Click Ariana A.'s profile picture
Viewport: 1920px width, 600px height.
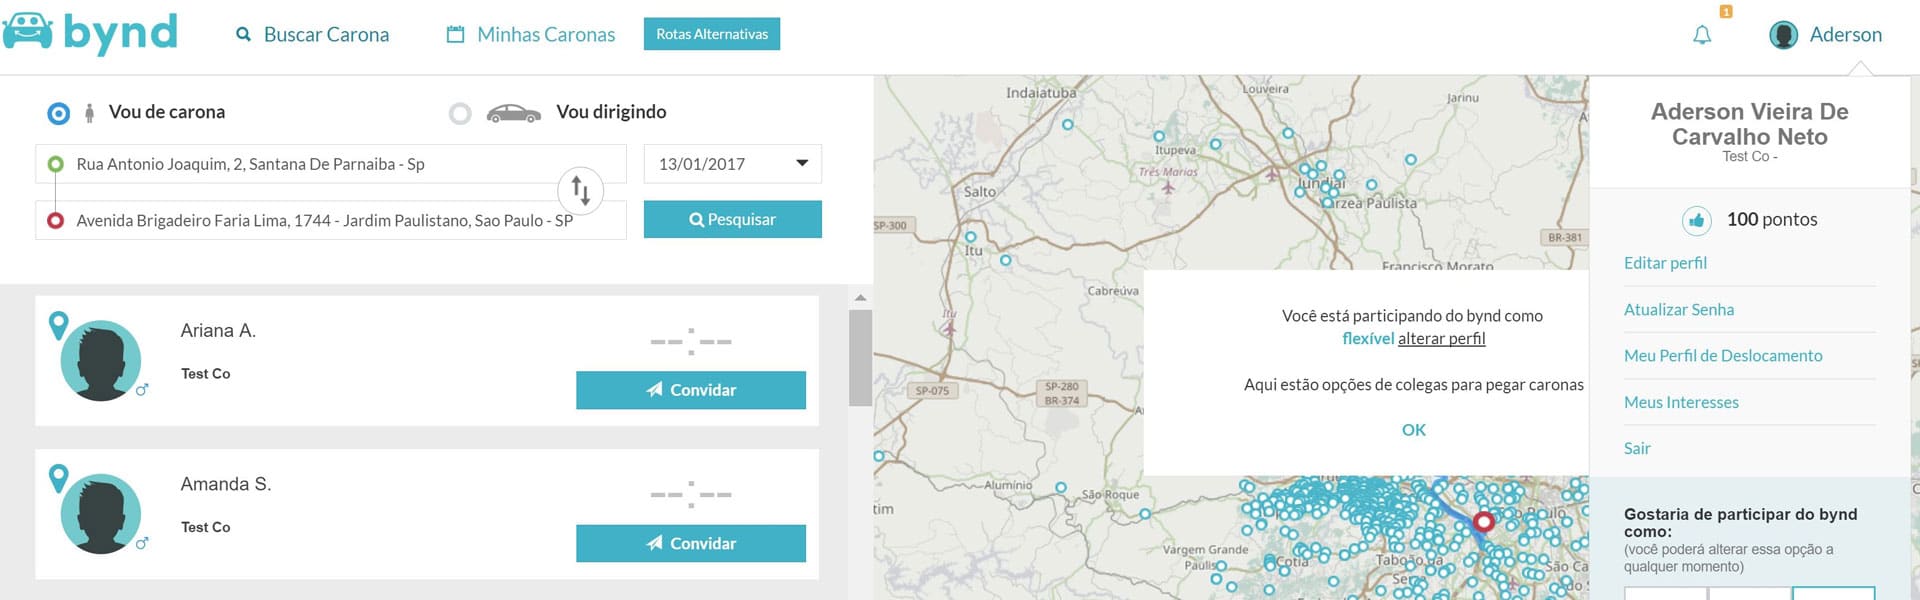coord(100,360)
